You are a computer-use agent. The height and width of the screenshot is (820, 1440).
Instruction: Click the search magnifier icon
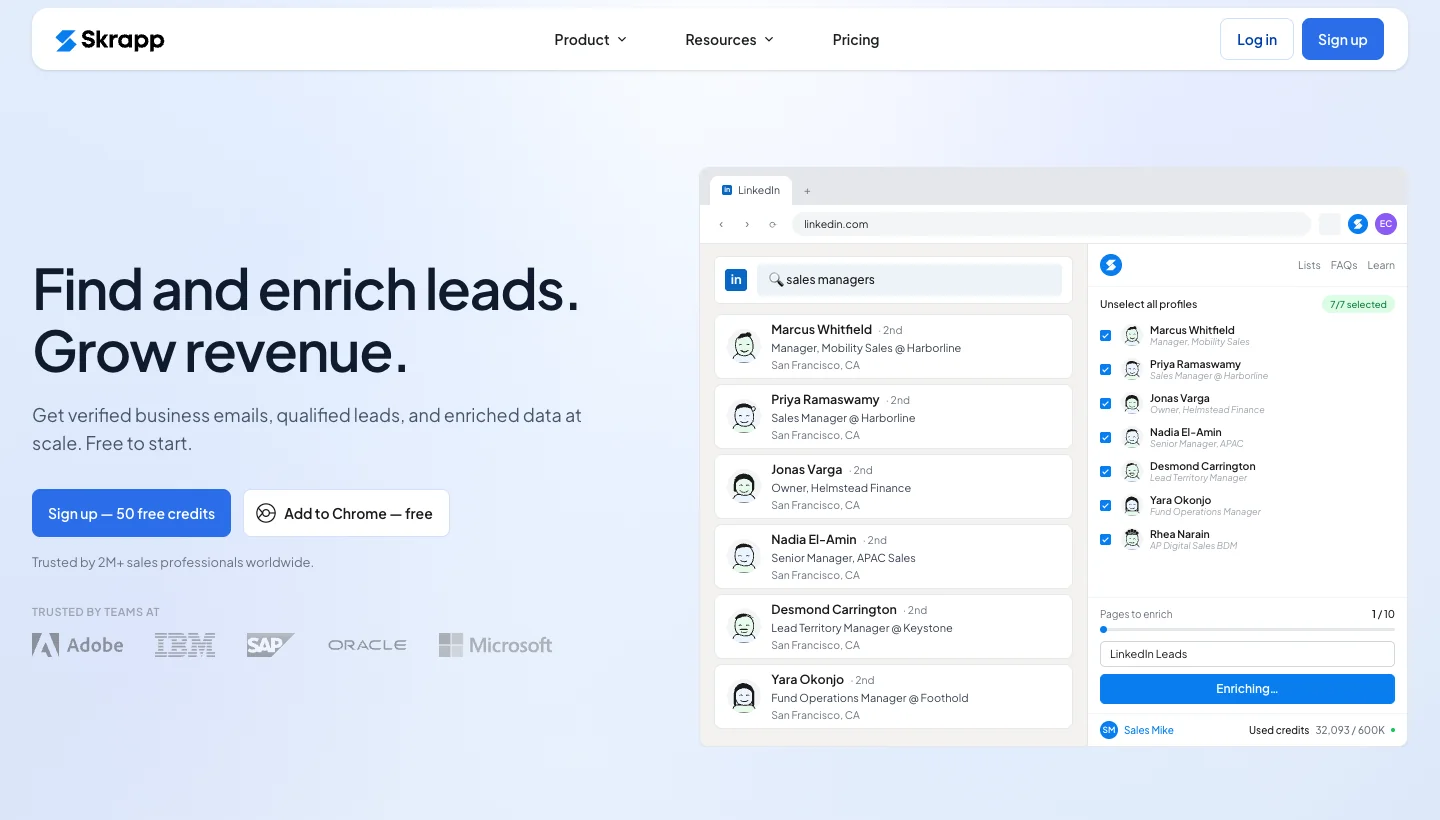pos(775,280)
